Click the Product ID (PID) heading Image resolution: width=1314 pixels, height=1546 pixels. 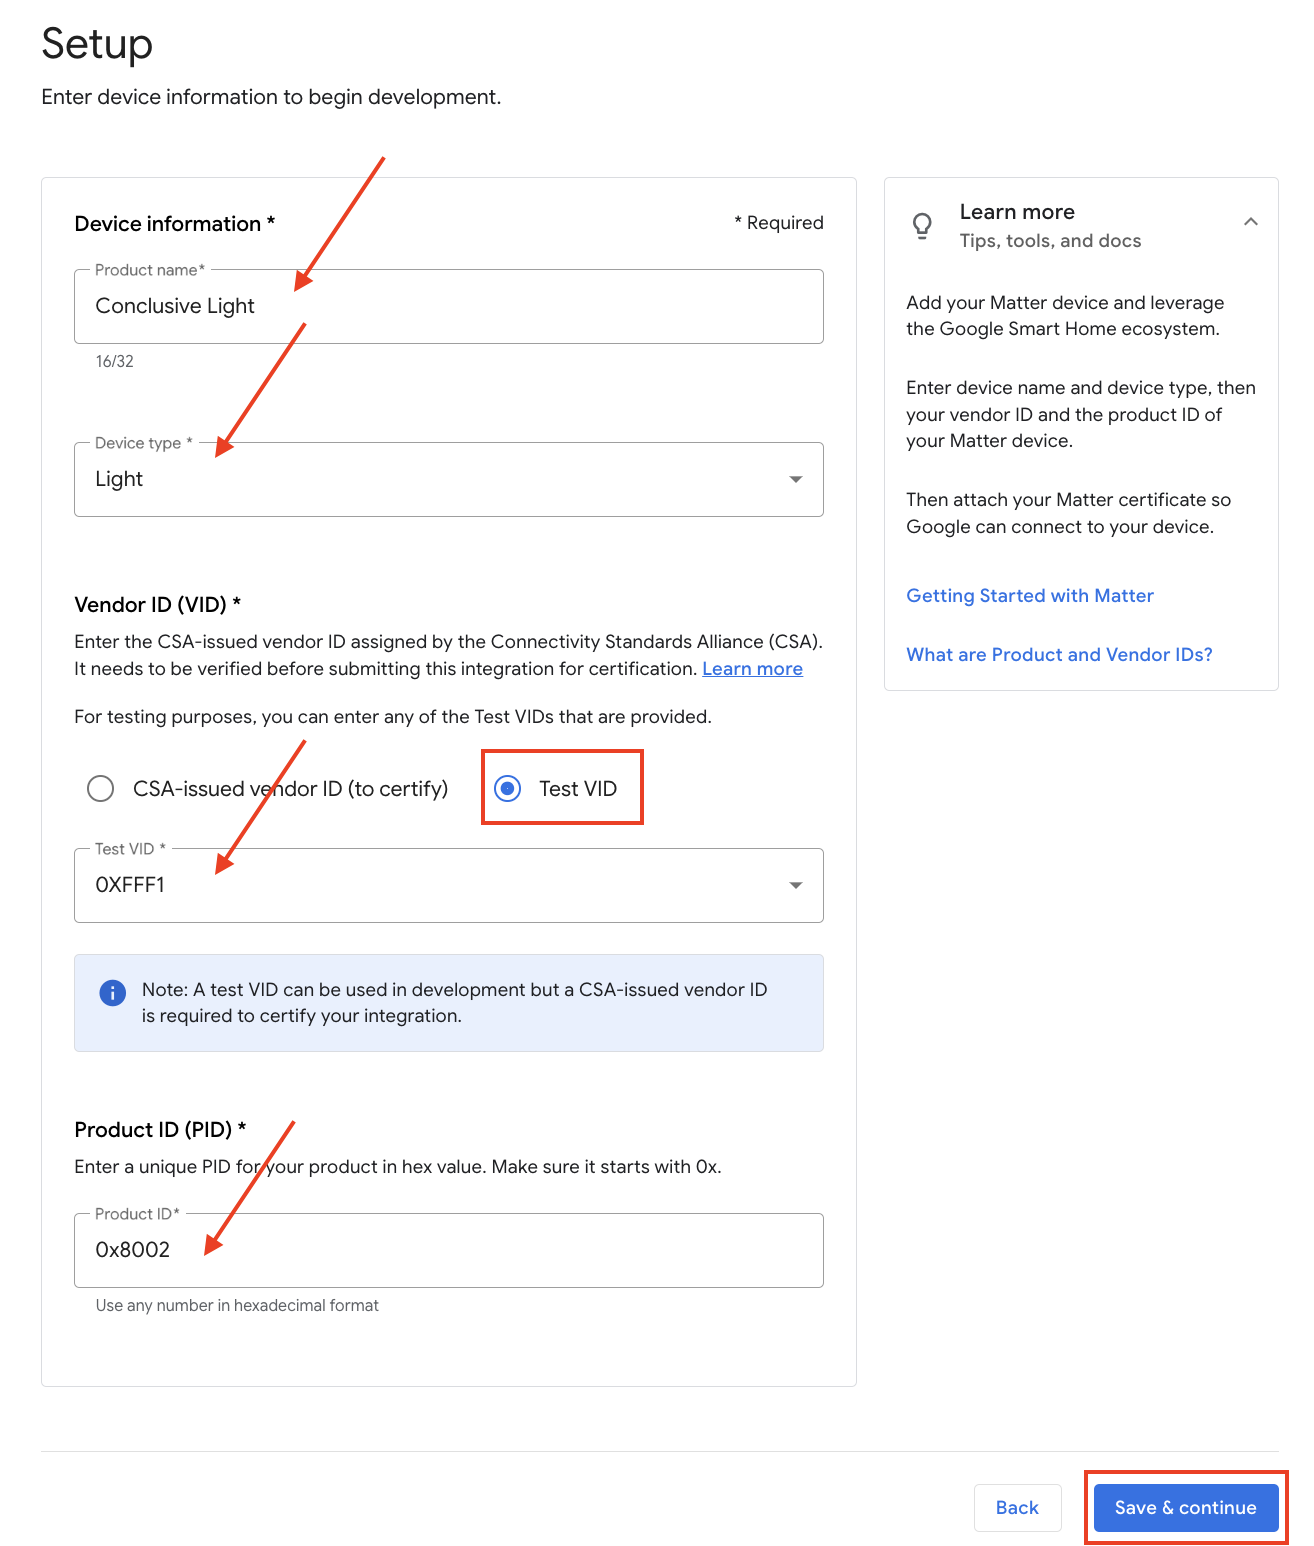click(x=160, y=1130)
